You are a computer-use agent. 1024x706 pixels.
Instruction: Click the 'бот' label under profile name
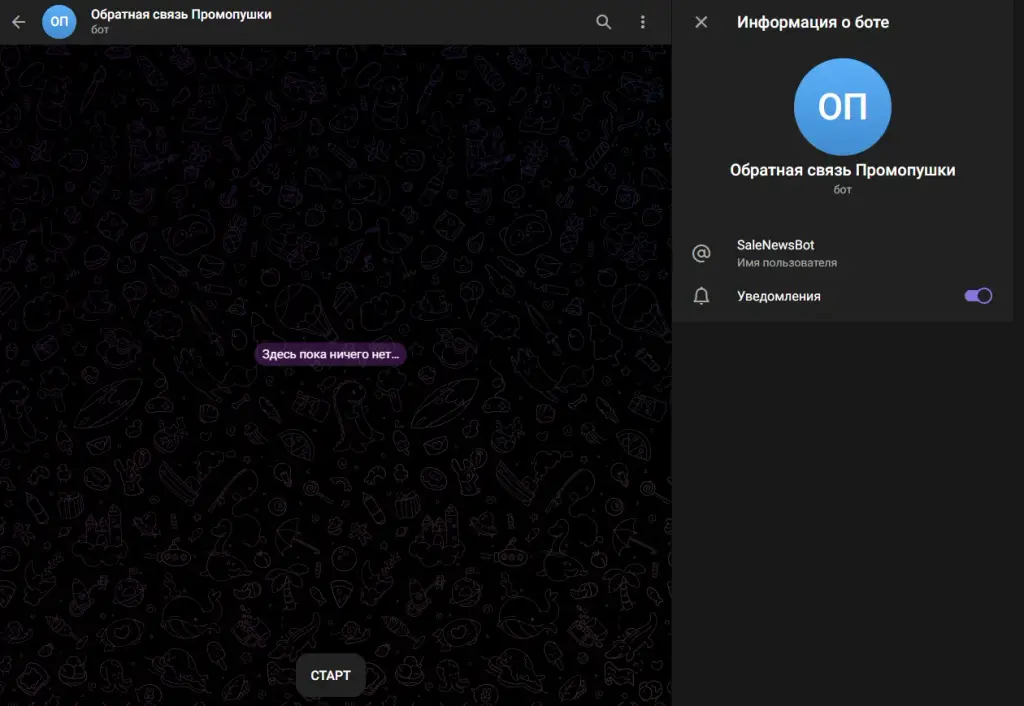click(842, 189)
